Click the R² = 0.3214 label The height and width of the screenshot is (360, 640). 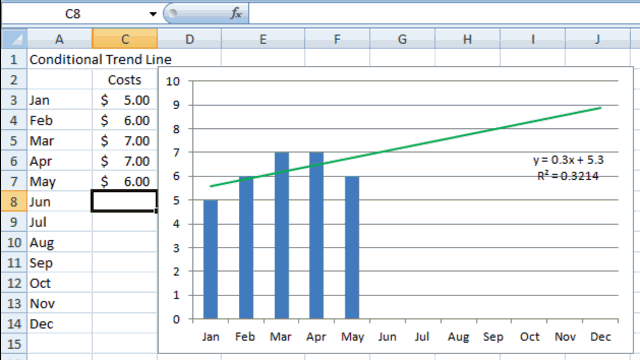click(568, 176)
